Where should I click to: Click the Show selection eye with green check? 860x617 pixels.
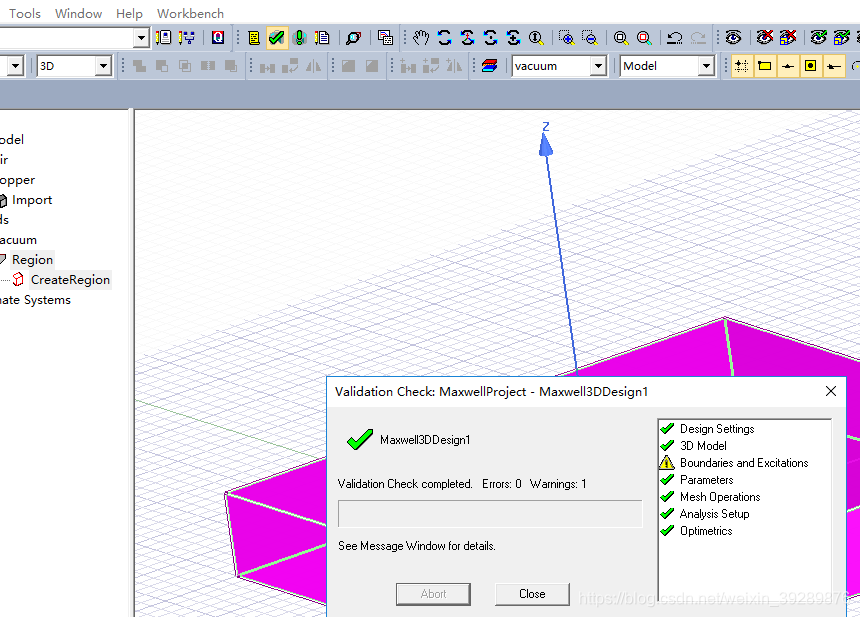(x=819, y=38)
